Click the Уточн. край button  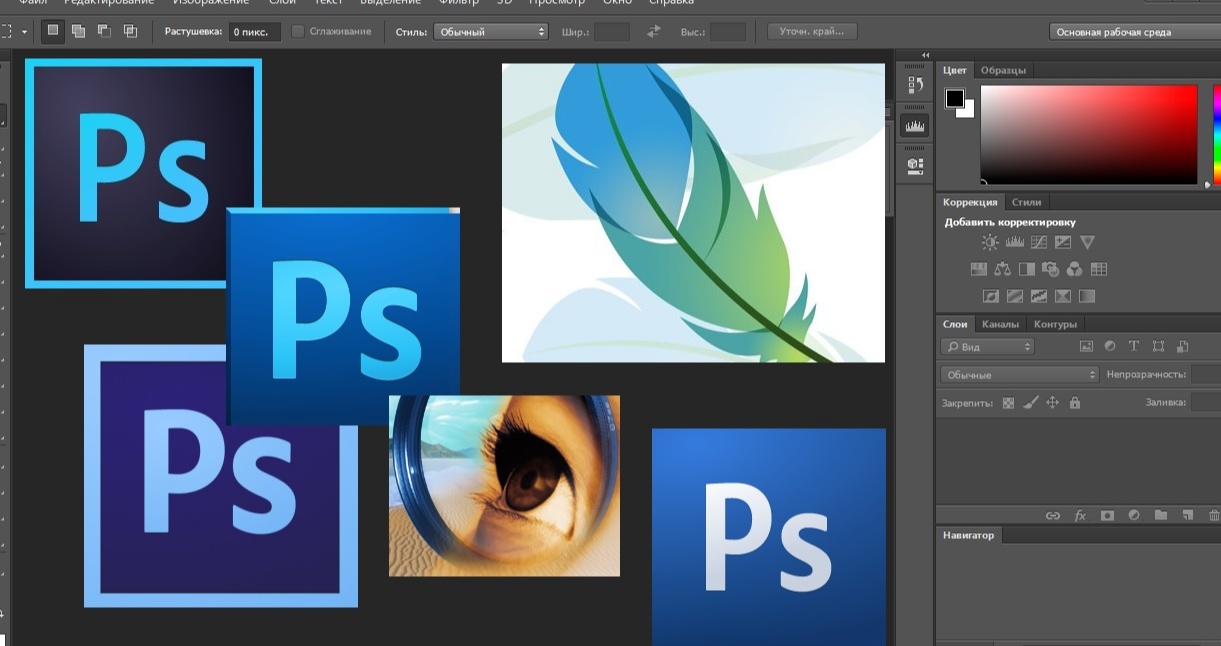pyautogui.click(x=812, y=32)
